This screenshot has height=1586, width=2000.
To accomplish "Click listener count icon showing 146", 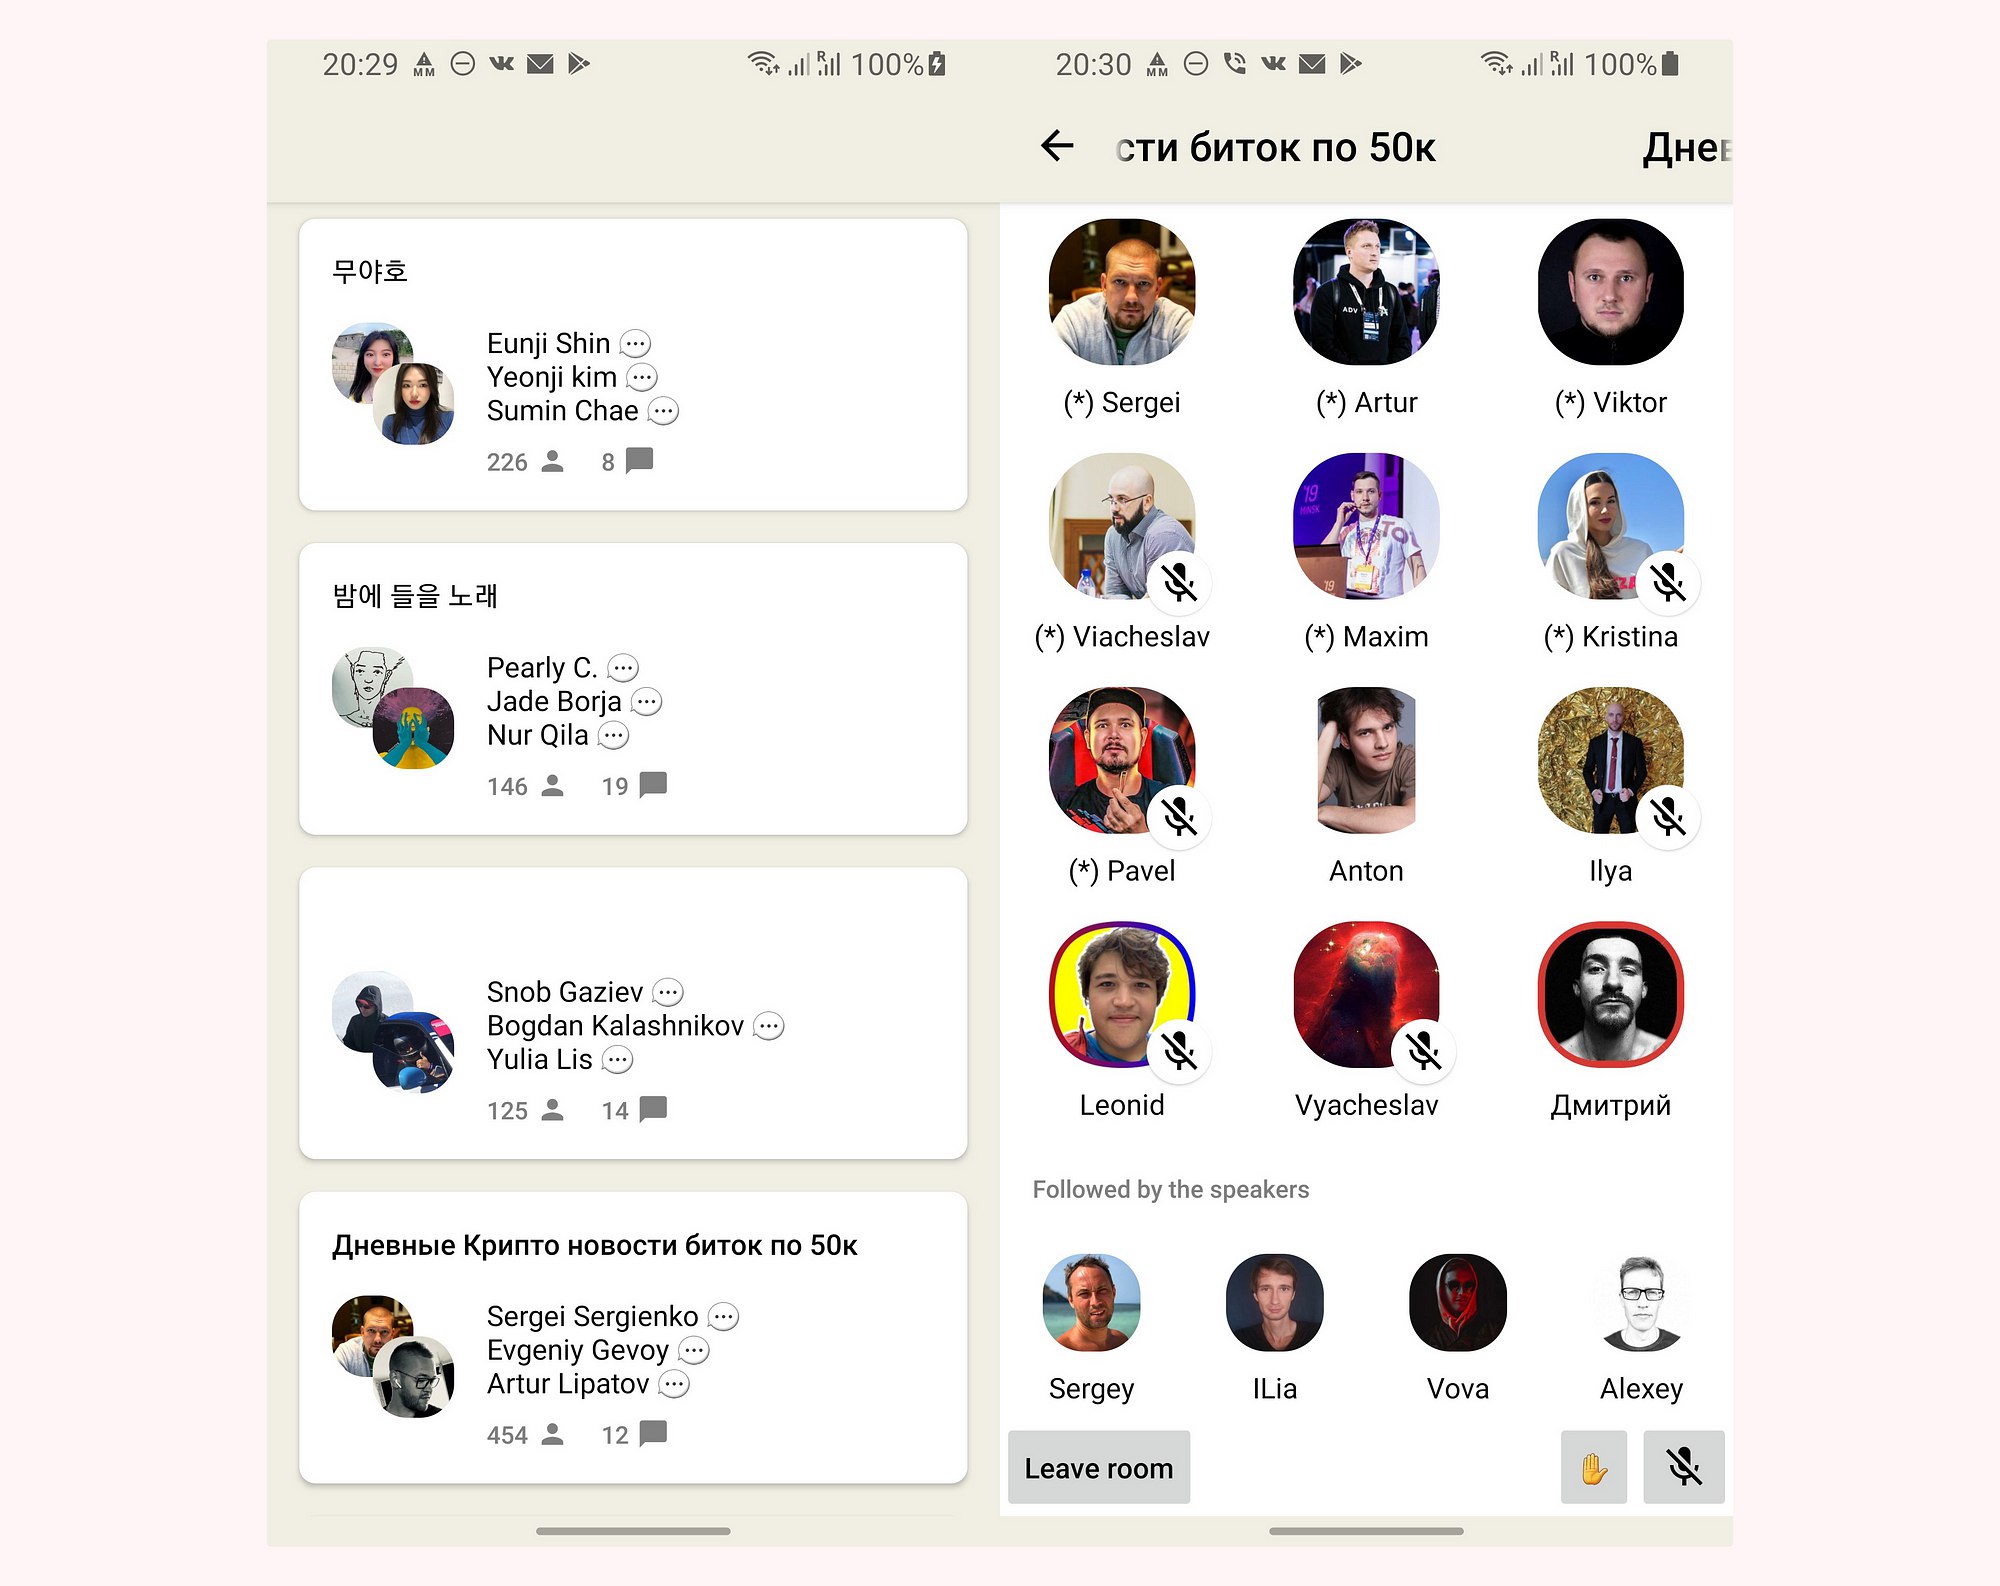I will [552, 786].
